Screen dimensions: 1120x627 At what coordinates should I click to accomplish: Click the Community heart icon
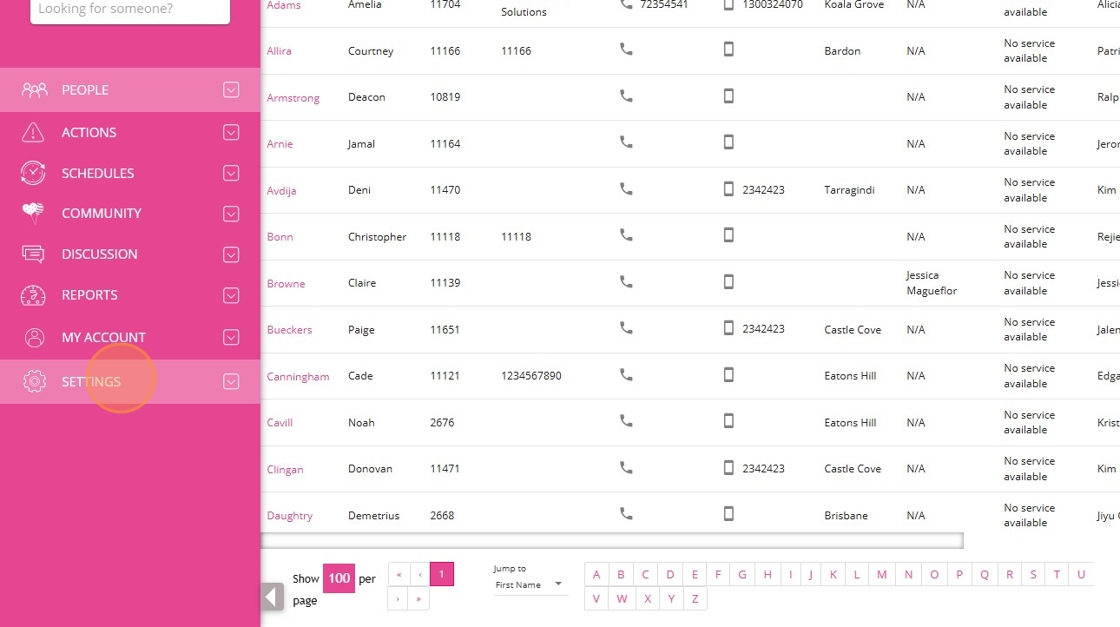pyautogui.click(x=33, y=213)
